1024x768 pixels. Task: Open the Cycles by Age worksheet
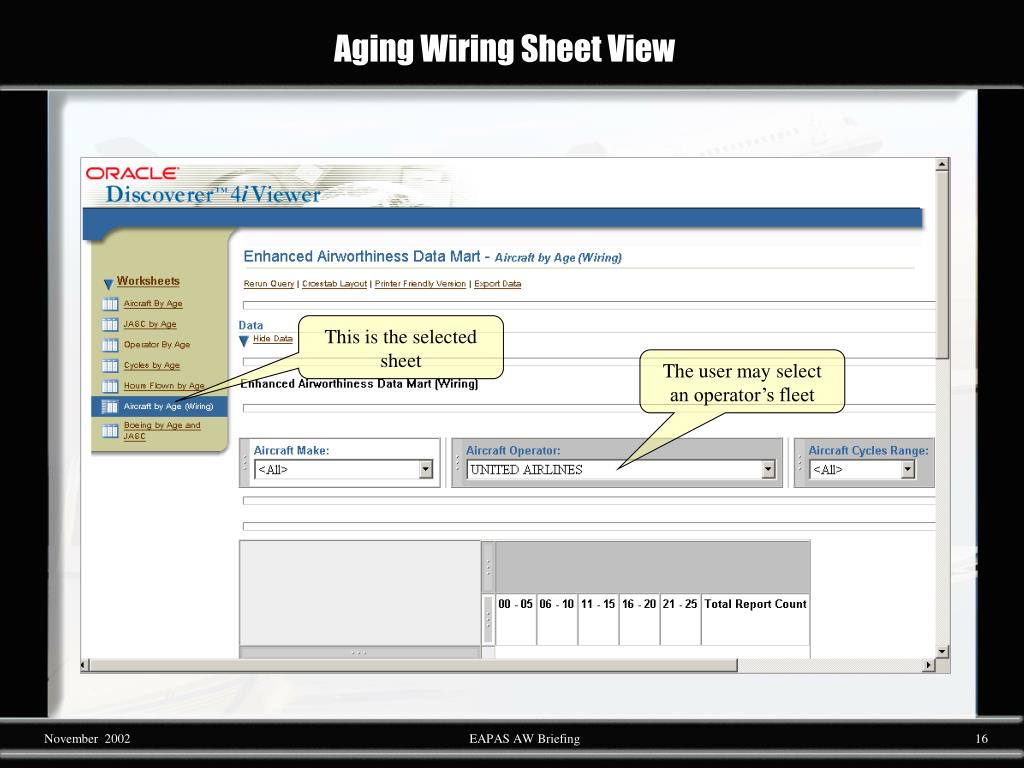point(152,365)
